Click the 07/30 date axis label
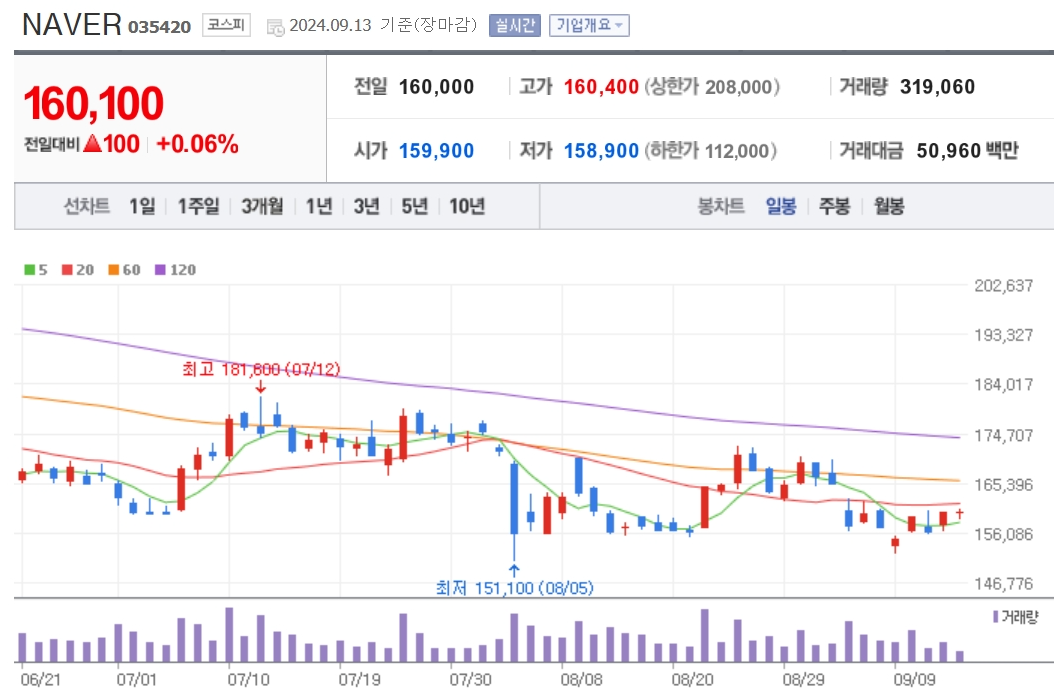The height and width of the screenshot is (696, 1054). click(x=471, y=679)
